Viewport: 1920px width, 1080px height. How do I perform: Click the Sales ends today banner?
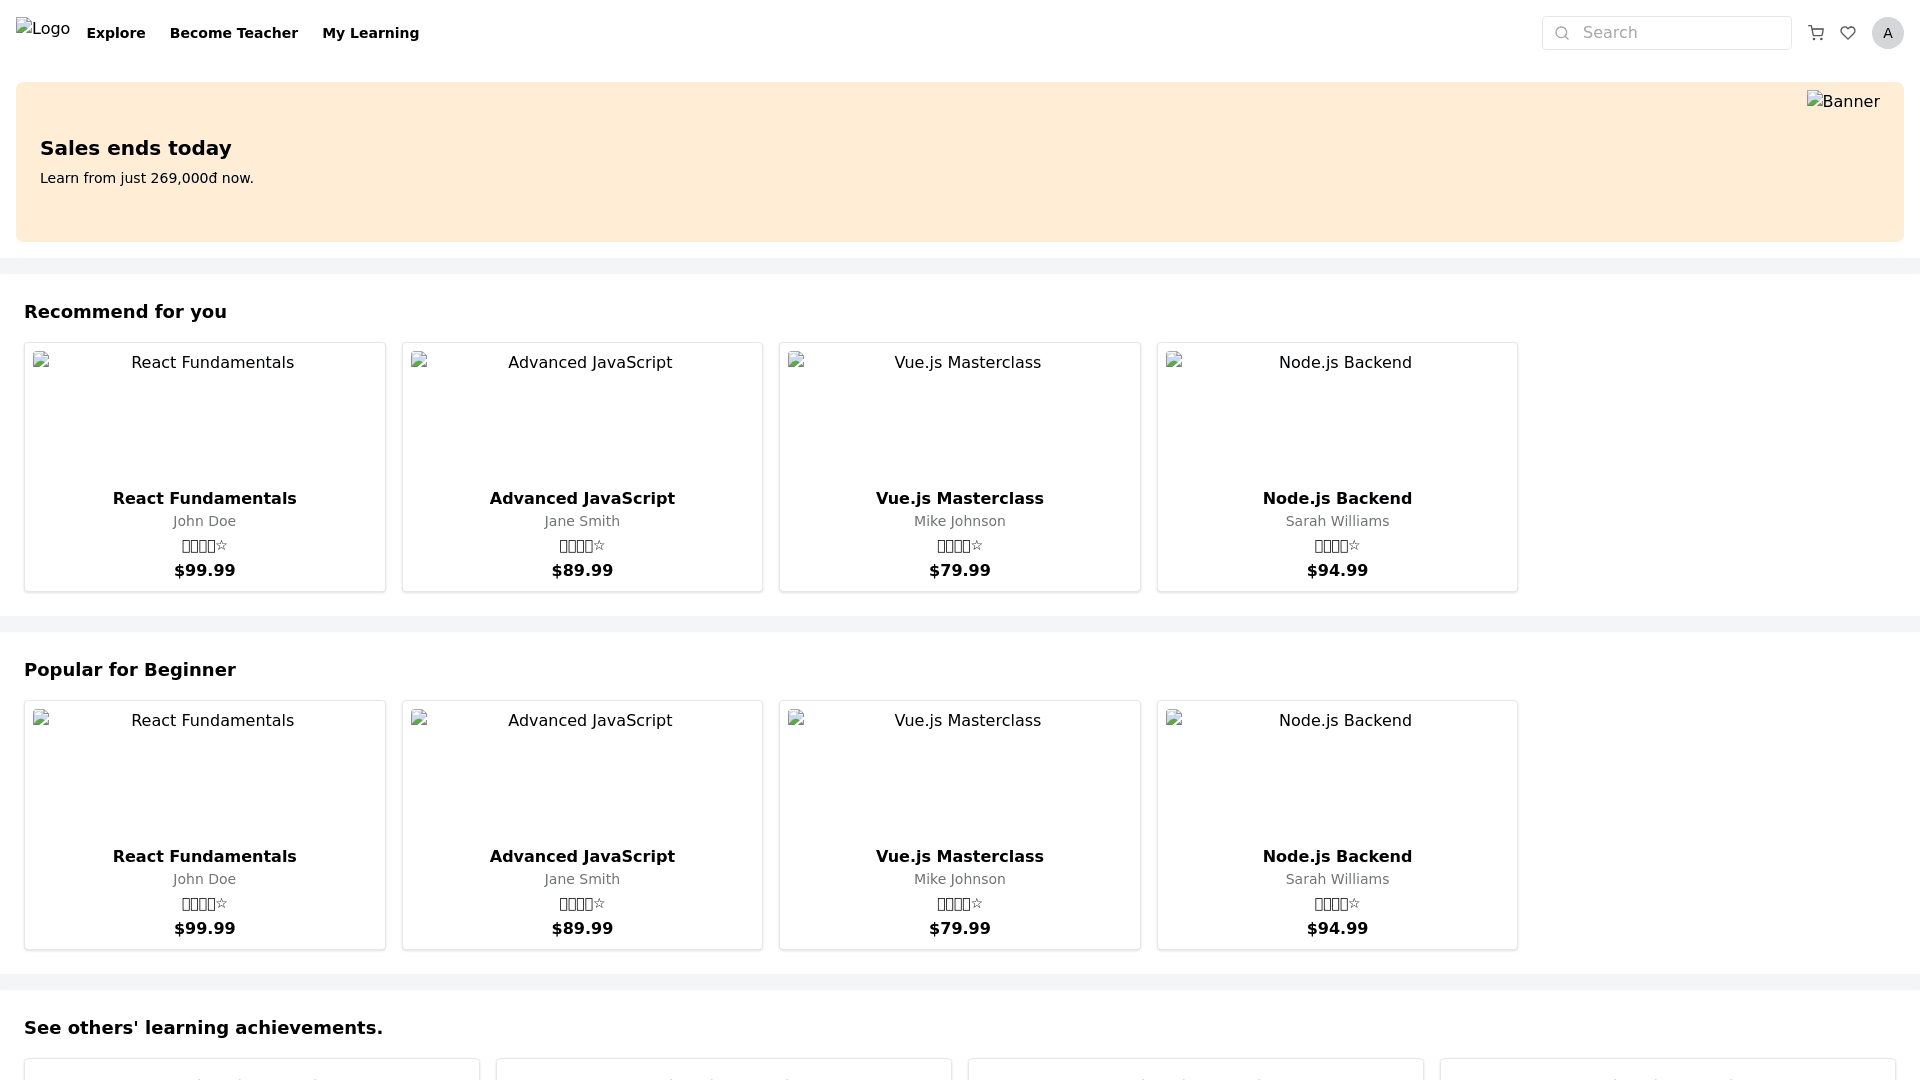point(136,148)
